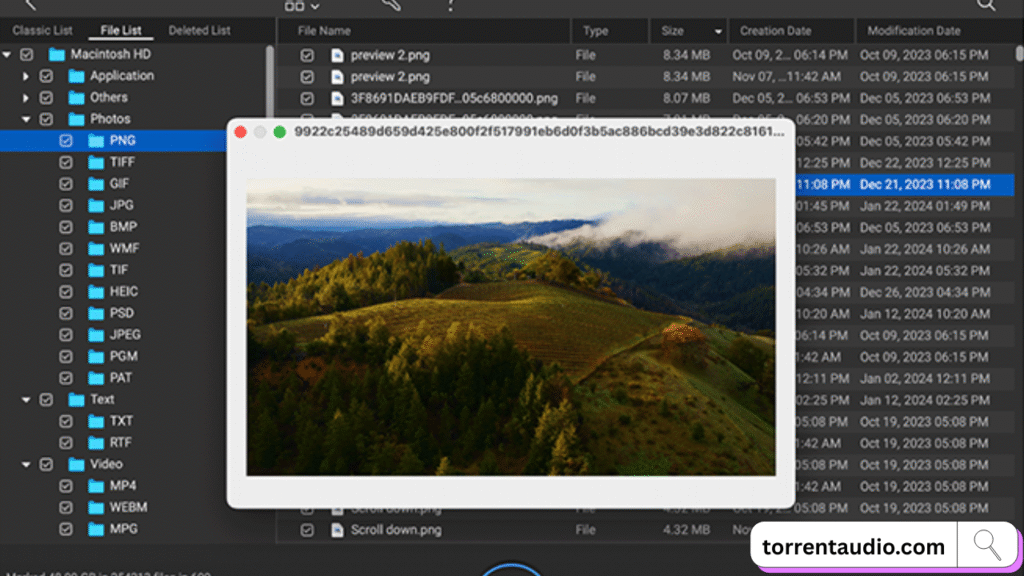Viewport: 1024px width, 576px height.
Task: Click the landscape preview image
Action: (510, 327)
